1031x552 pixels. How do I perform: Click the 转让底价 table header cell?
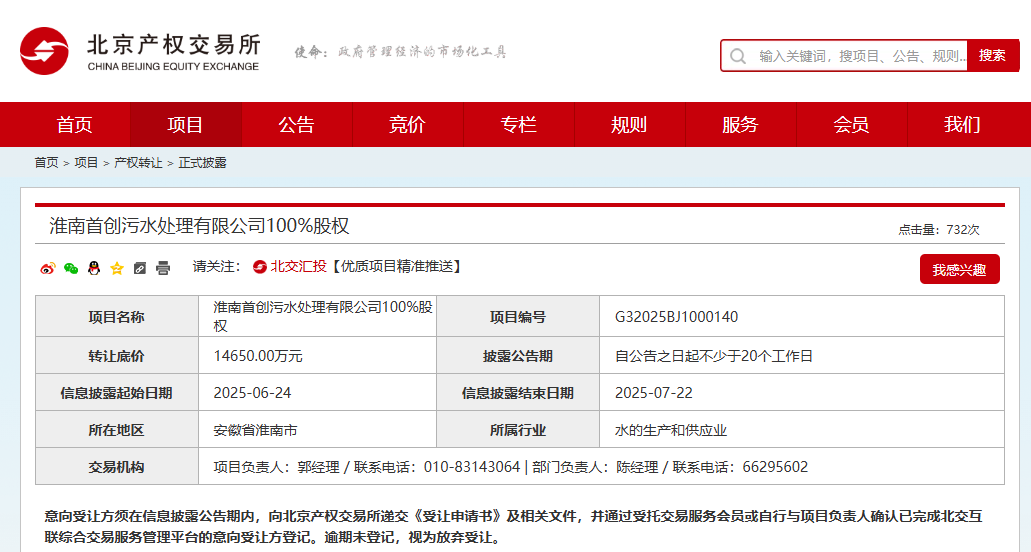point(117,356)
